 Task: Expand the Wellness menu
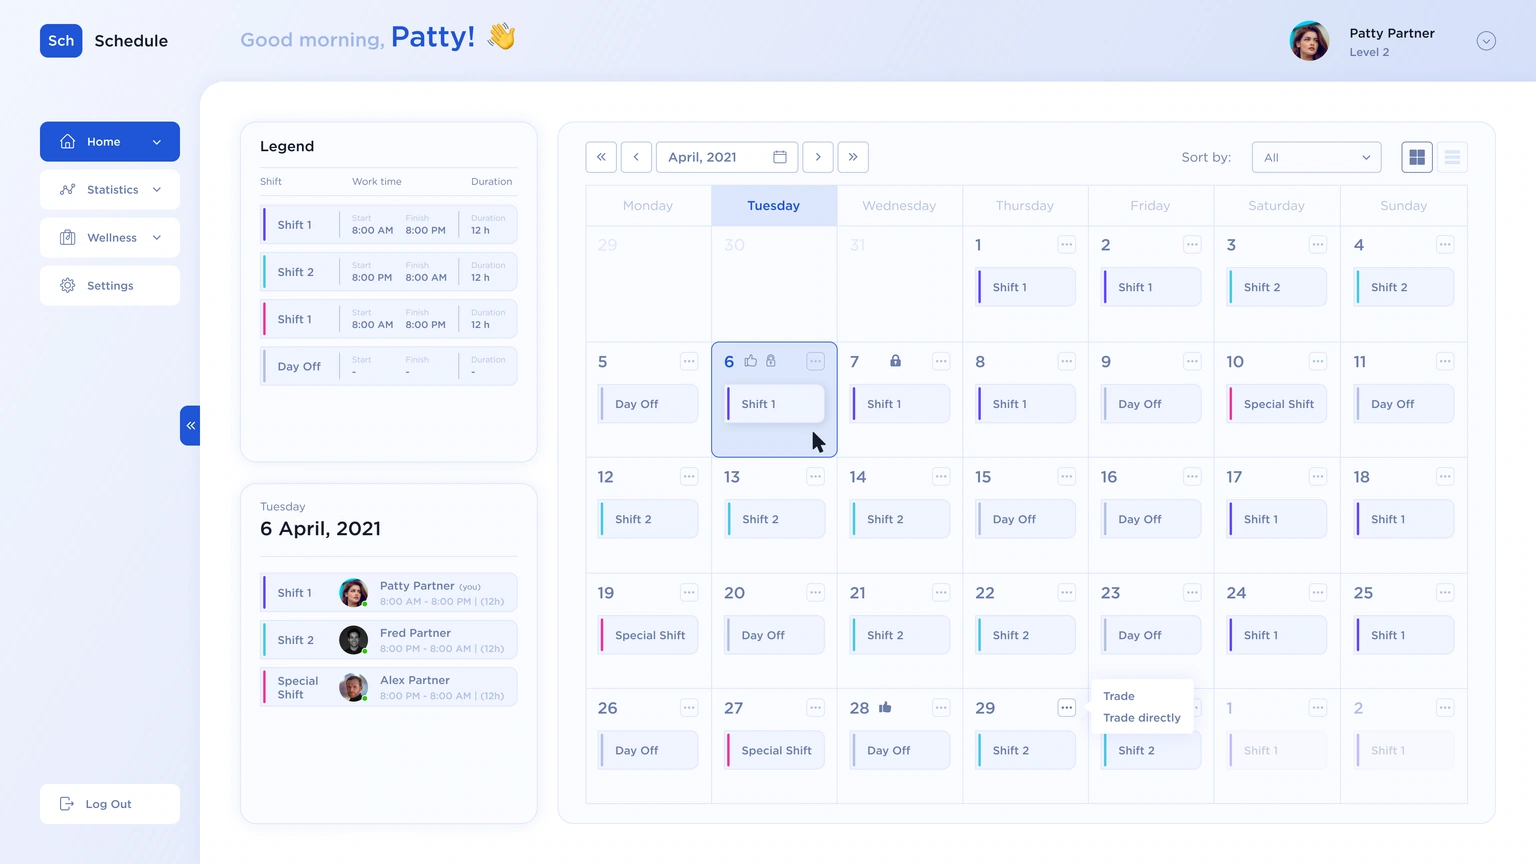tap(110, 238)
